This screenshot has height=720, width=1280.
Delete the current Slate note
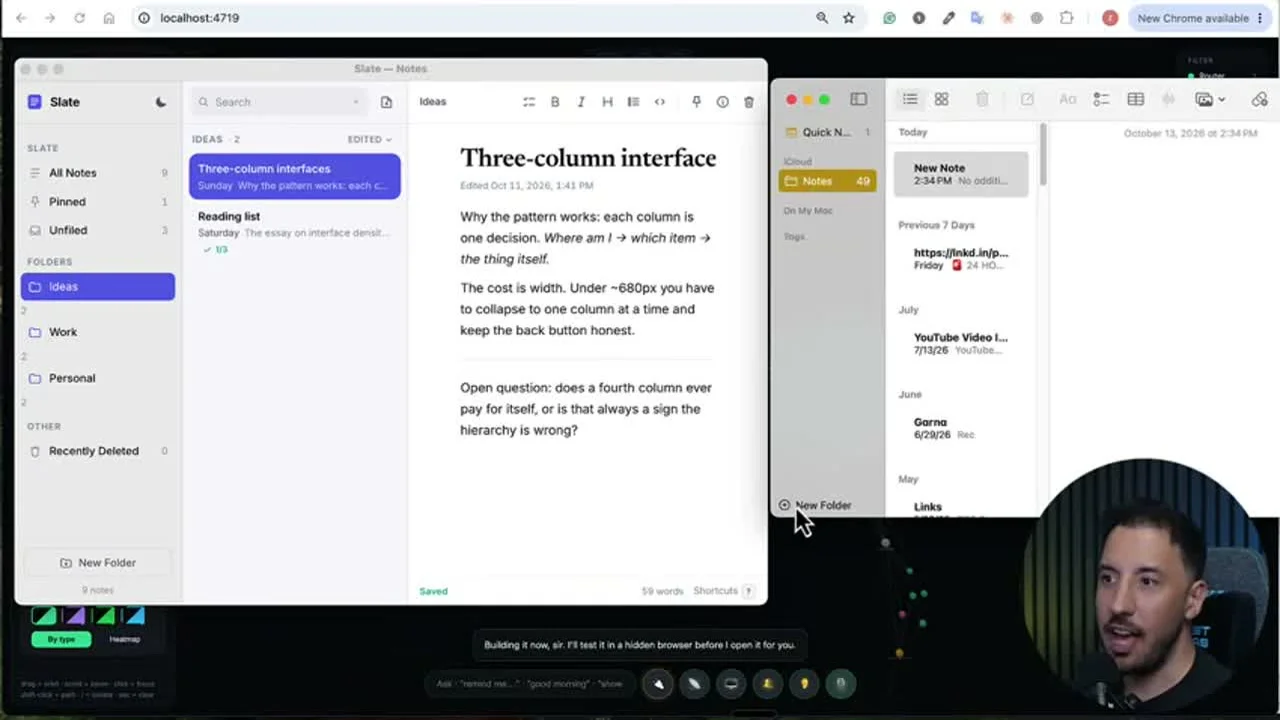tap(749, 102)
